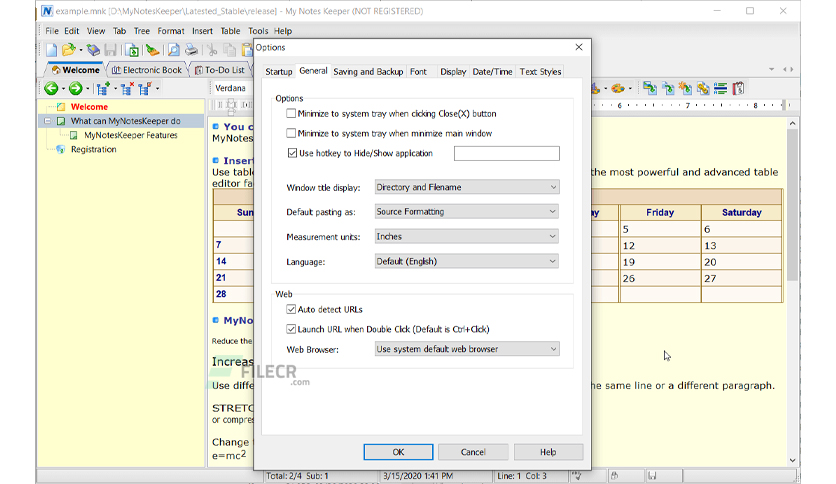Click the greyed-out floppy disk save icon
836x484 pixels.
coord(110,50)
